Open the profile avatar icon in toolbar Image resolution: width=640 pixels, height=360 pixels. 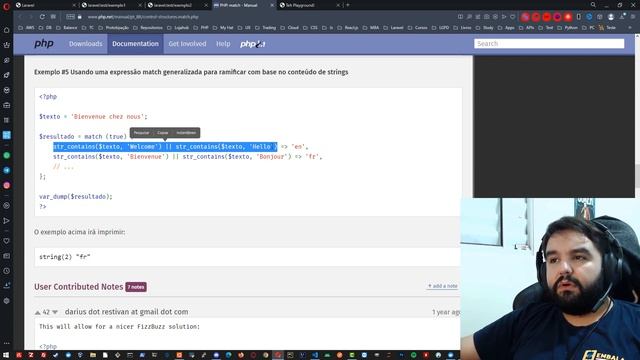[611, 17]
